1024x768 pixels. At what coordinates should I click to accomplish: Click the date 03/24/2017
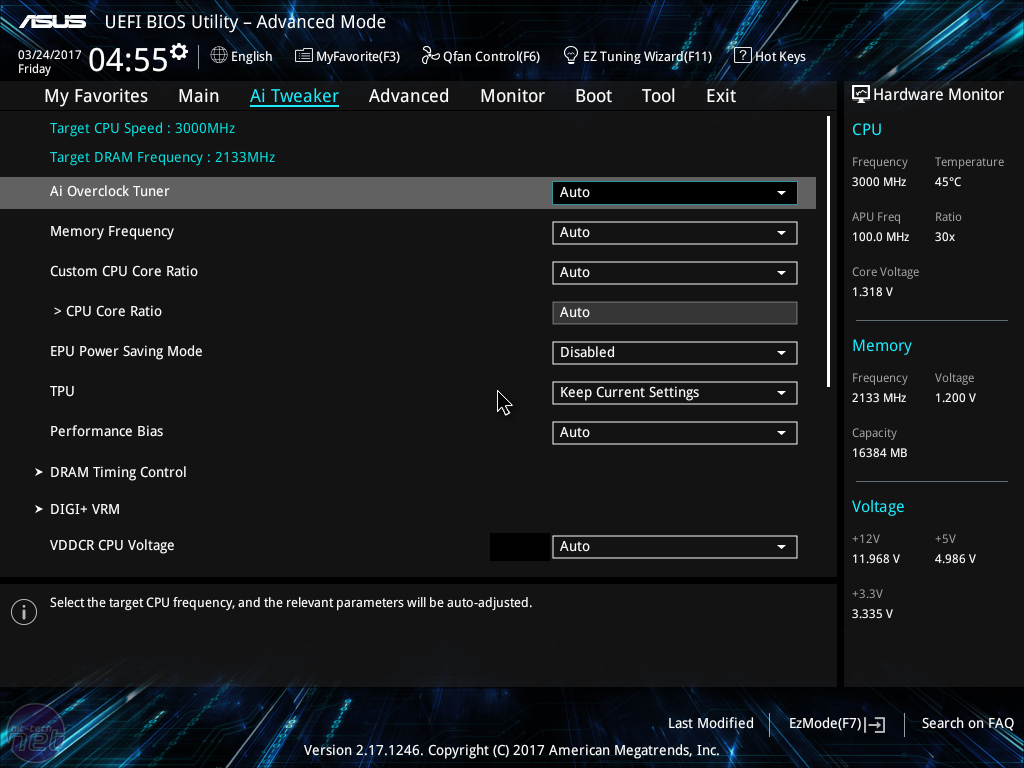50,55
